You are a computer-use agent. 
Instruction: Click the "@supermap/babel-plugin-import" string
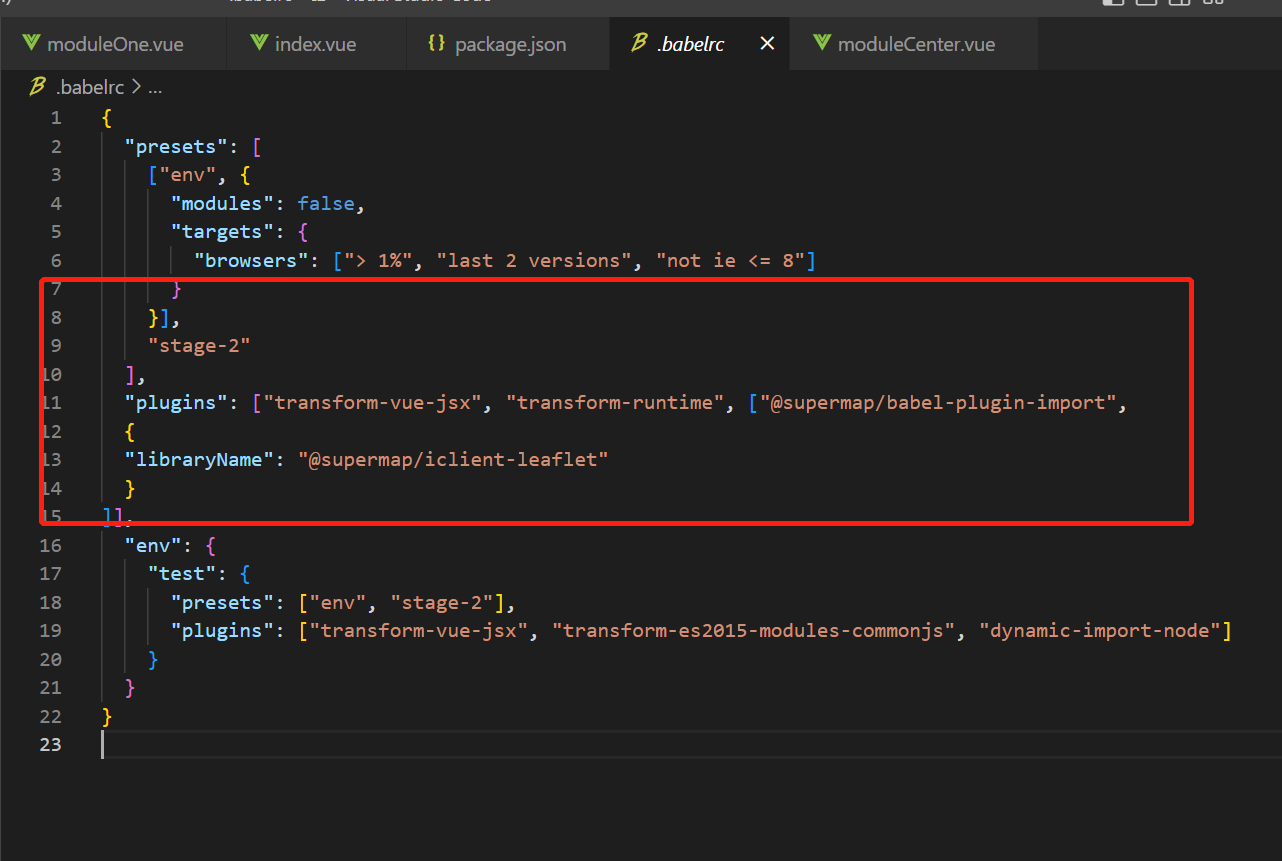coord(938,403)
